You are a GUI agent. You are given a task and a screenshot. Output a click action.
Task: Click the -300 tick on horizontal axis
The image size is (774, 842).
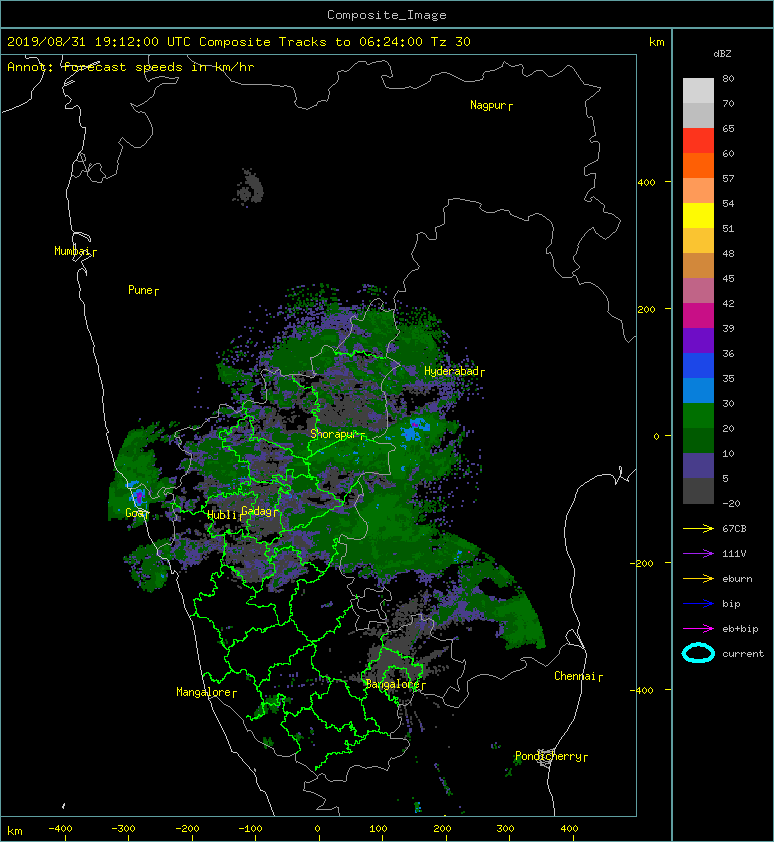pyautogui.click(x=123, y=829)
